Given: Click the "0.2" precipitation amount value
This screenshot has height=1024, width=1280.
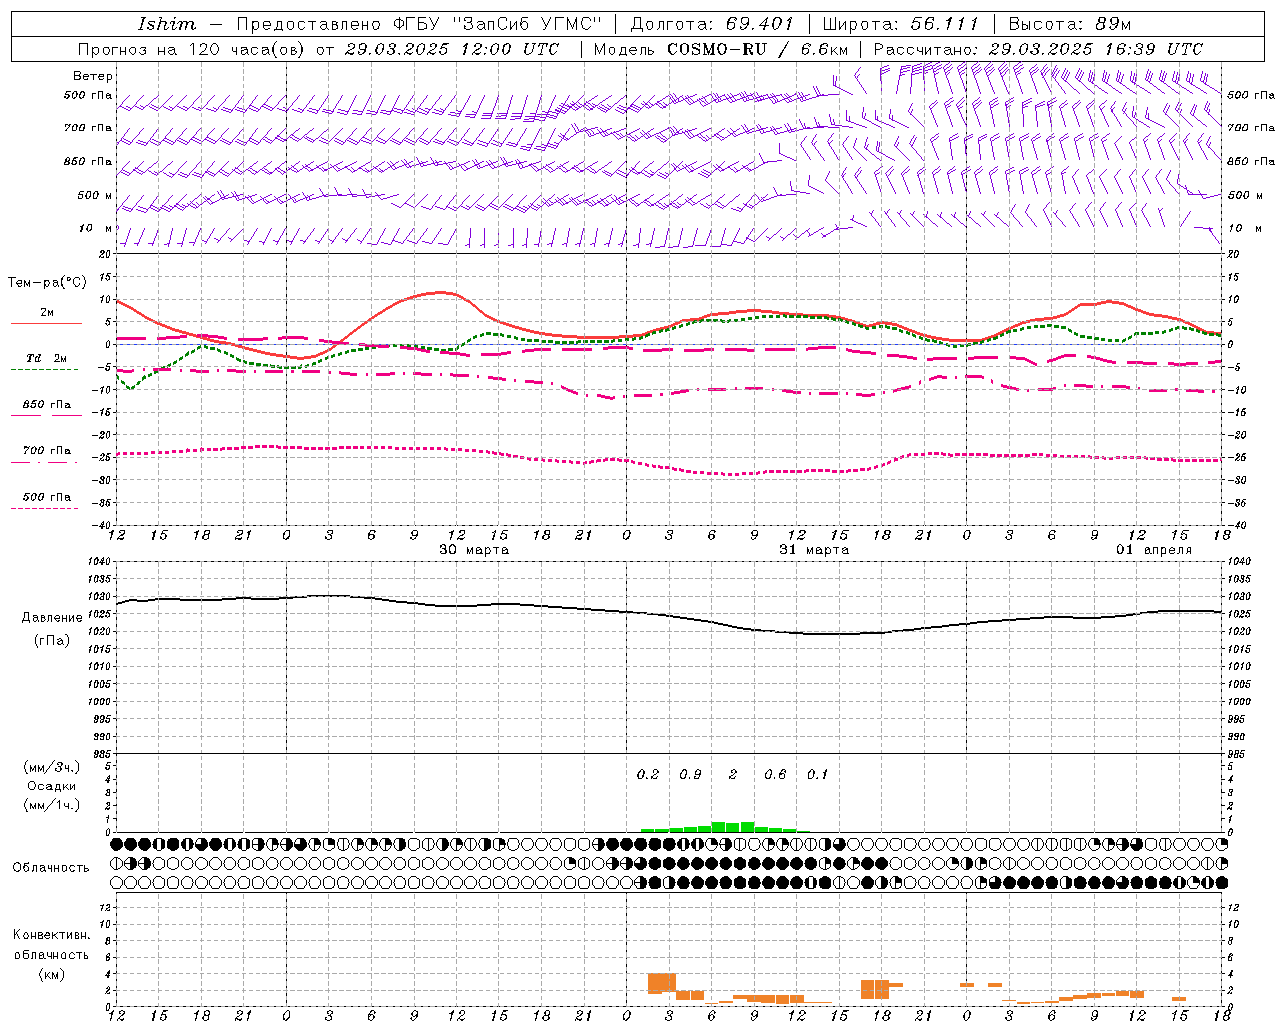Looking at the screenshot, I should [648, 775].
